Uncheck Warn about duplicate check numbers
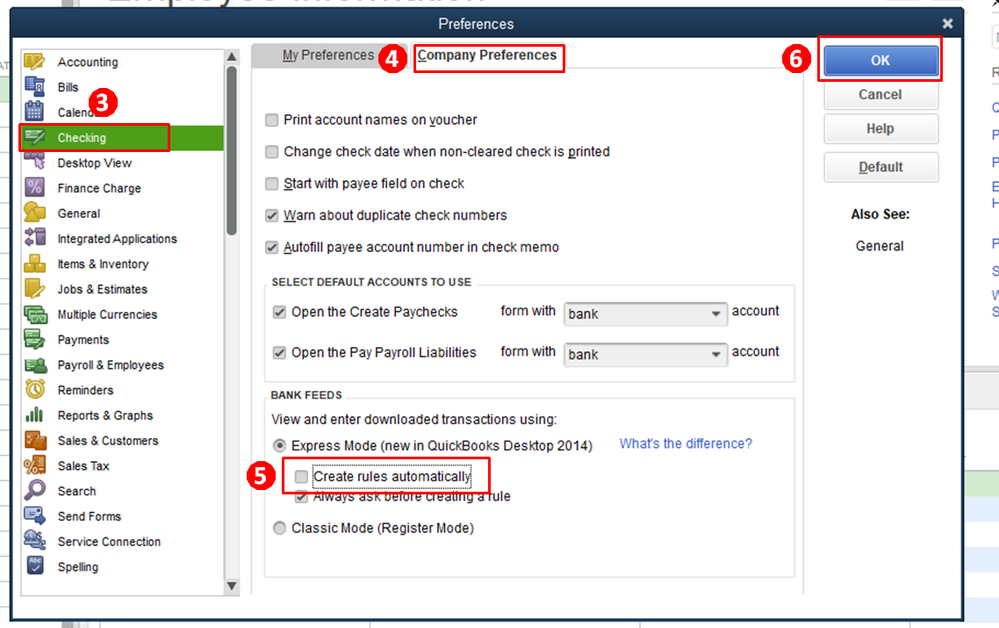This screenshot has width=999, height=628. coord(272,215)
